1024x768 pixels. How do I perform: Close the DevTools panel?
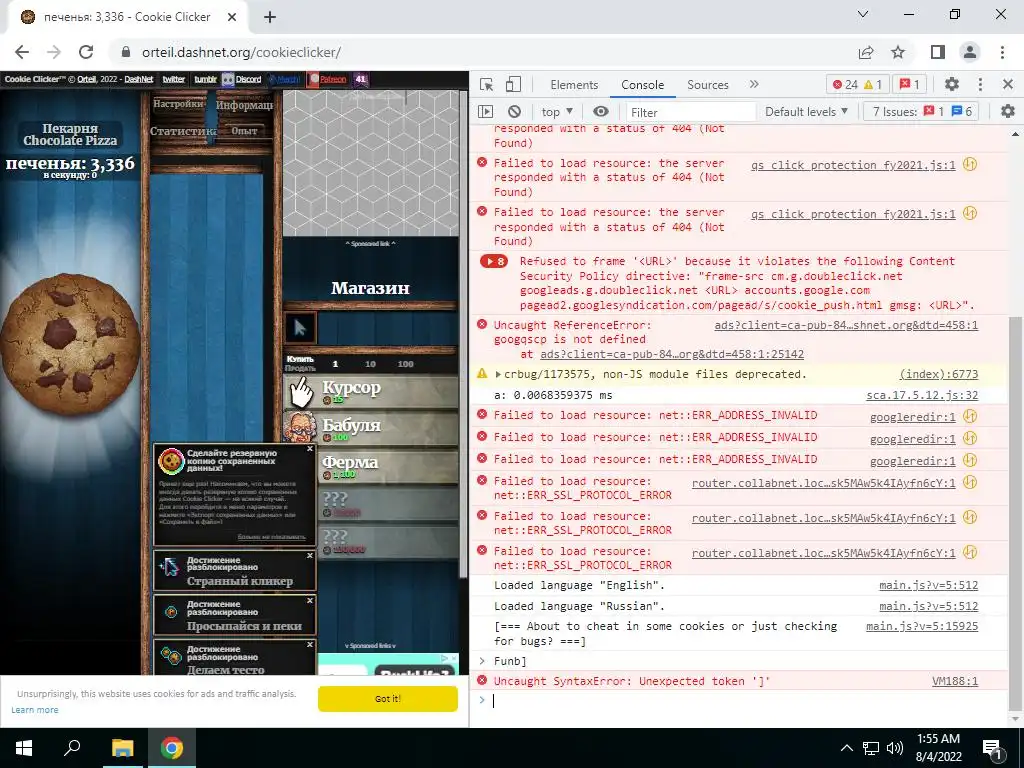[1008, 84]
